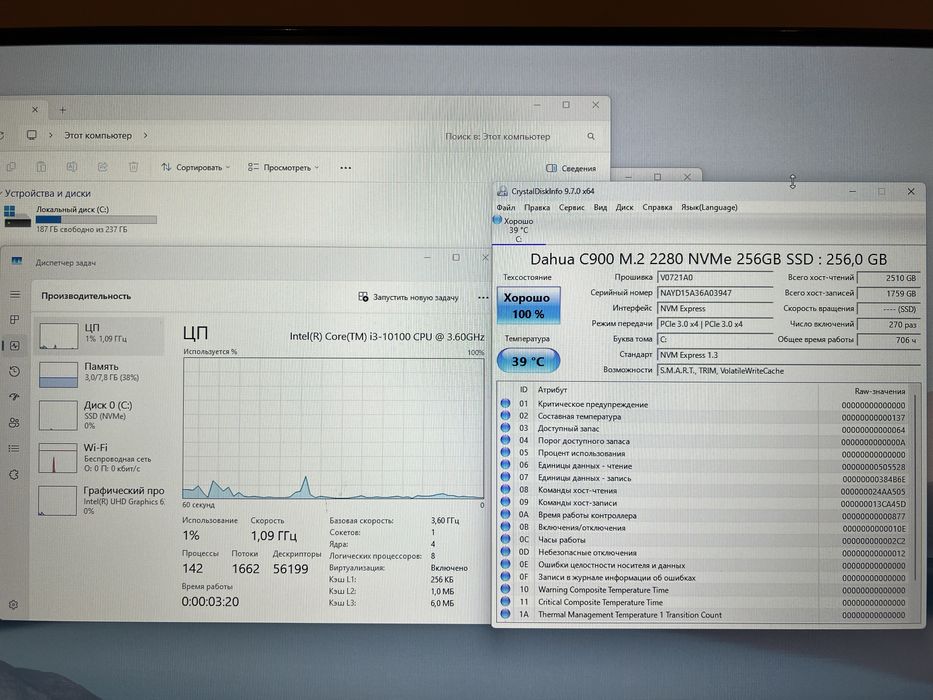
Task: Close the current Explorer tab
Action: [x=35, y=110]
